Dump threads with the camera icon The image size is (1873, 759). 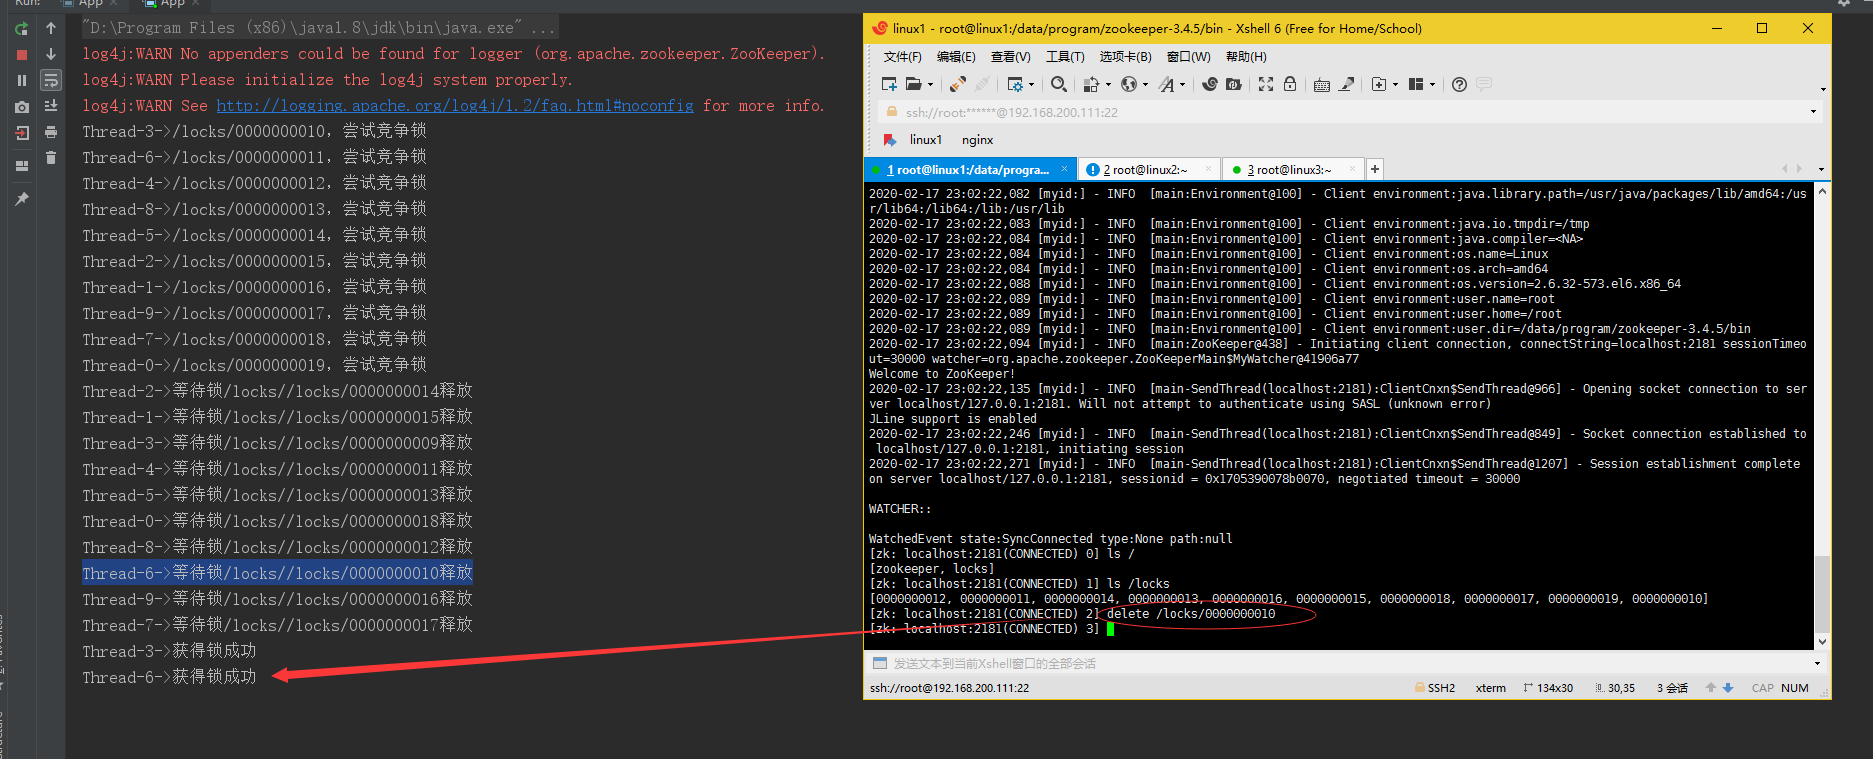[x=21, y=106]
